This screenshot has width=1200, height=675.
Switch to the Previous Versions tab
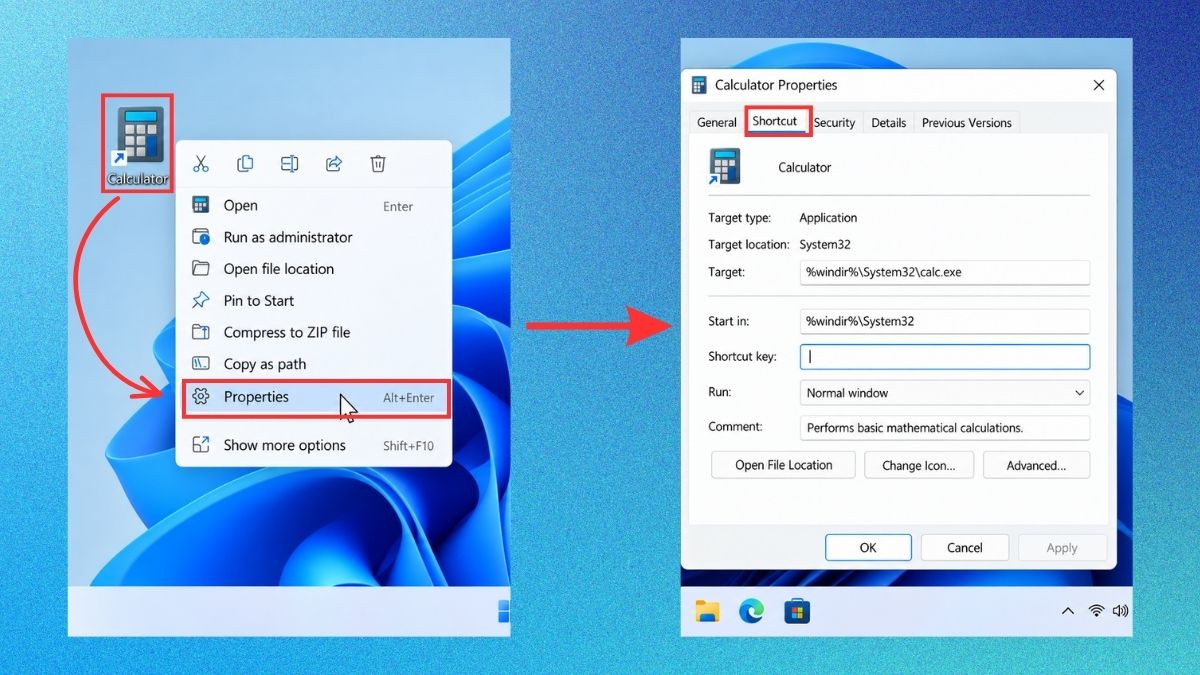point(966,123)
